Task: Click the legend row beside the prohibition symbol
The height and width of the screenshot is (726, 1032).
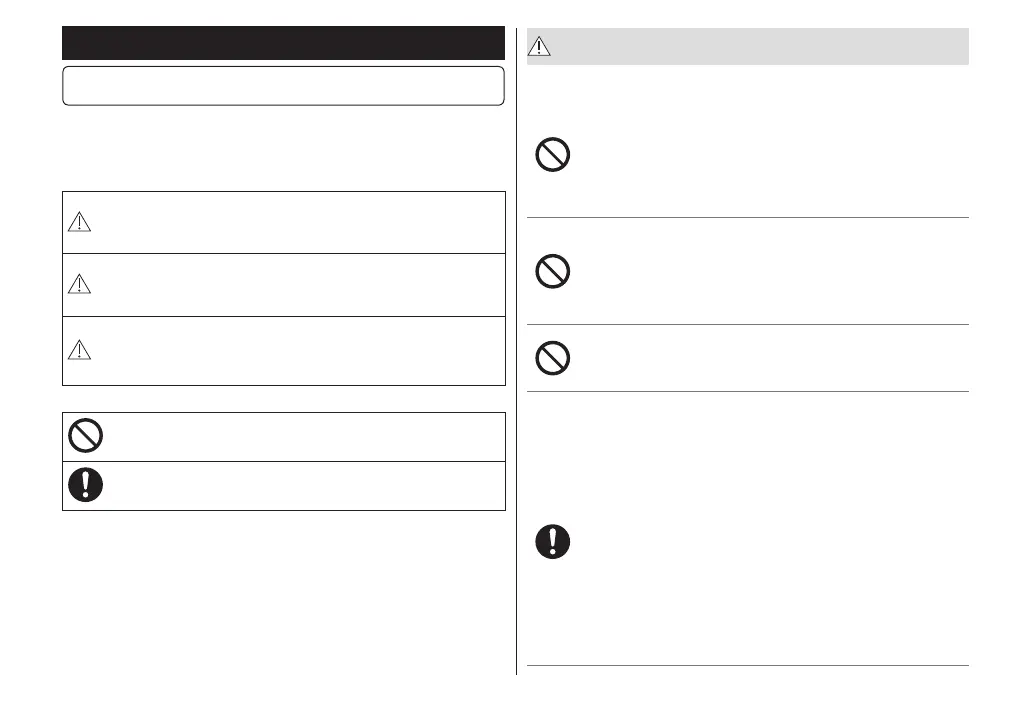Action: pos(300,436)
